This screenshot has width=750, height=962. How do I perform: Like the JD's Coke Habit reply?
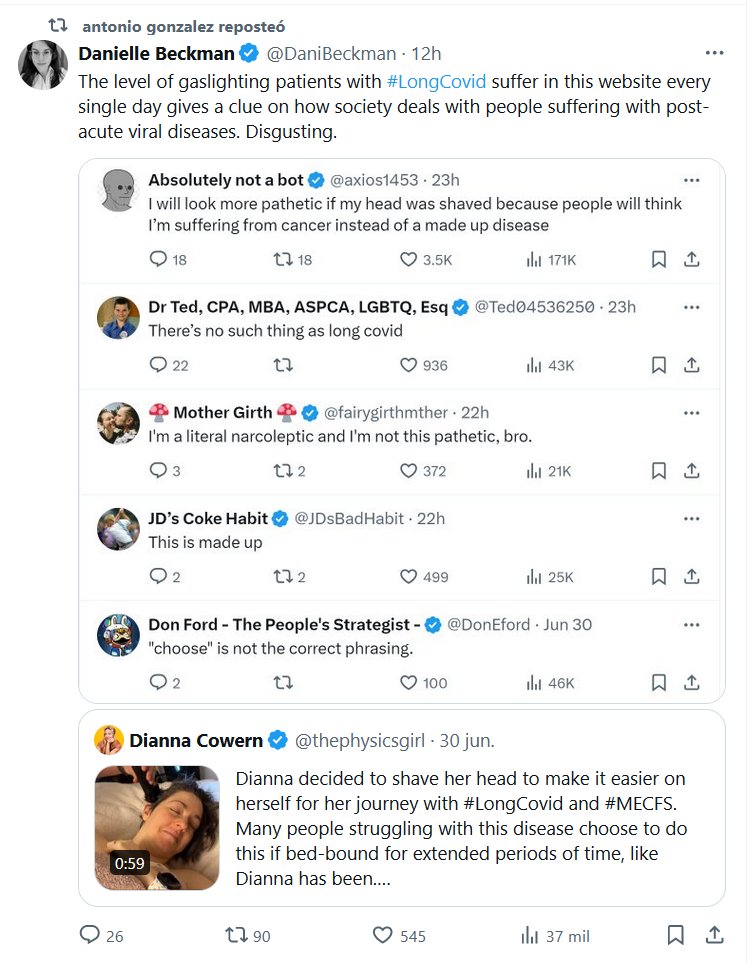pos(408,576)
